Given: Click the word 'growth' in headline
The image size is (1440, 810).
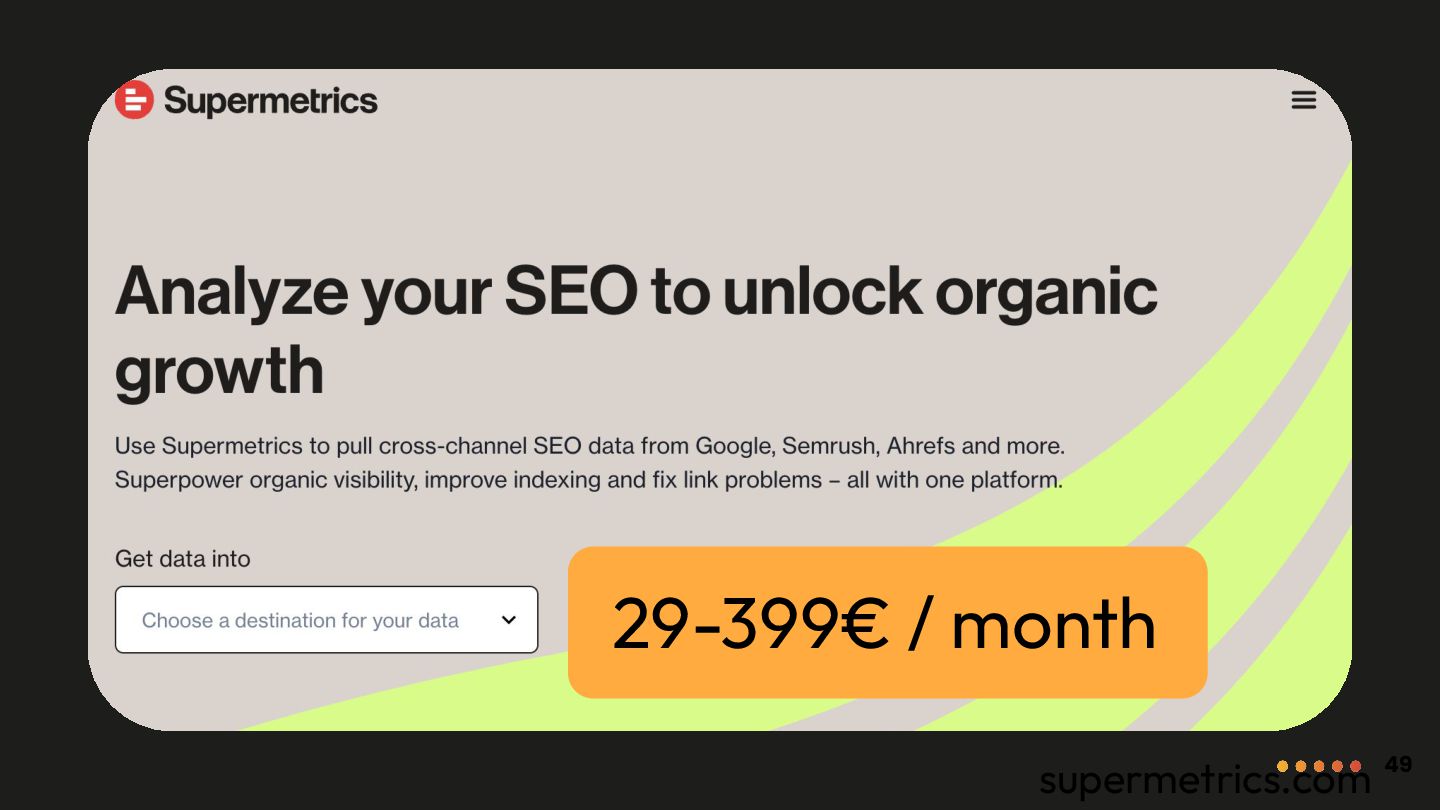Looking at the screenshot, I should (x=219, y=370).
